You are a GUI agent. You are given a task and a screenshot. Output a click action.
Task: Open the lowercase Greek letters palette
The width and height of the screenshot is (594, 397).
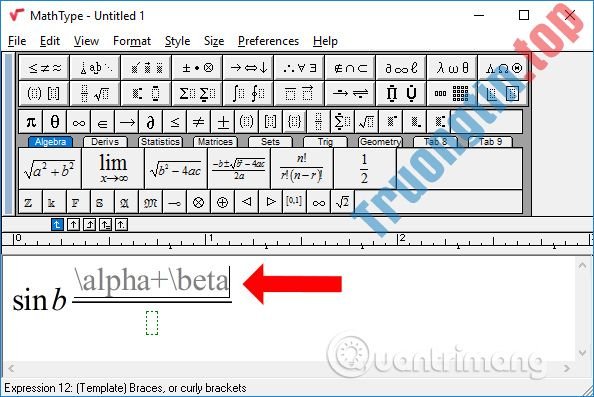point(452,68)
